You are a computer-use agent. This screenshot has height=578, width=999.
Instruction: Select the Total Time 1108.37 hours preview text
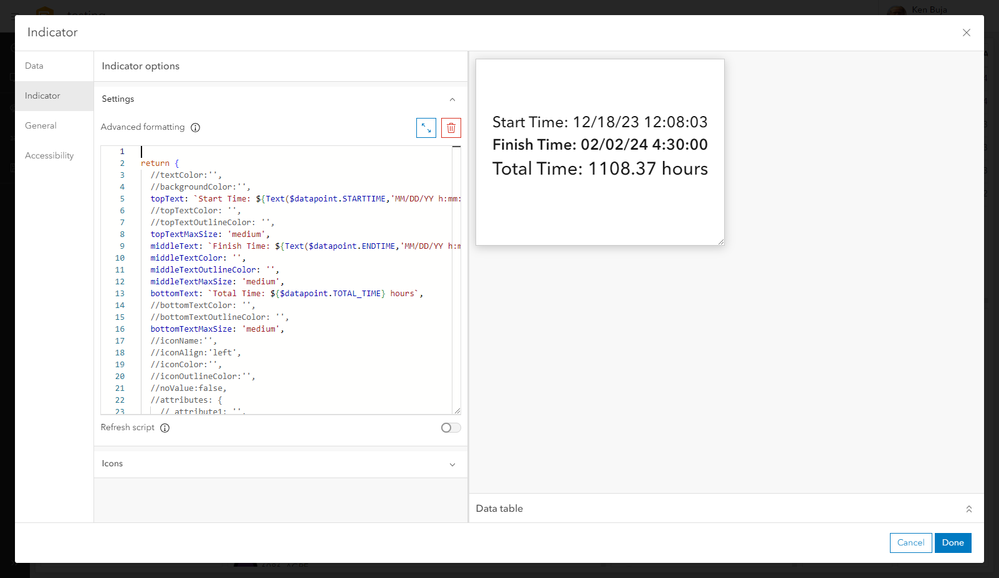point(600,169)
